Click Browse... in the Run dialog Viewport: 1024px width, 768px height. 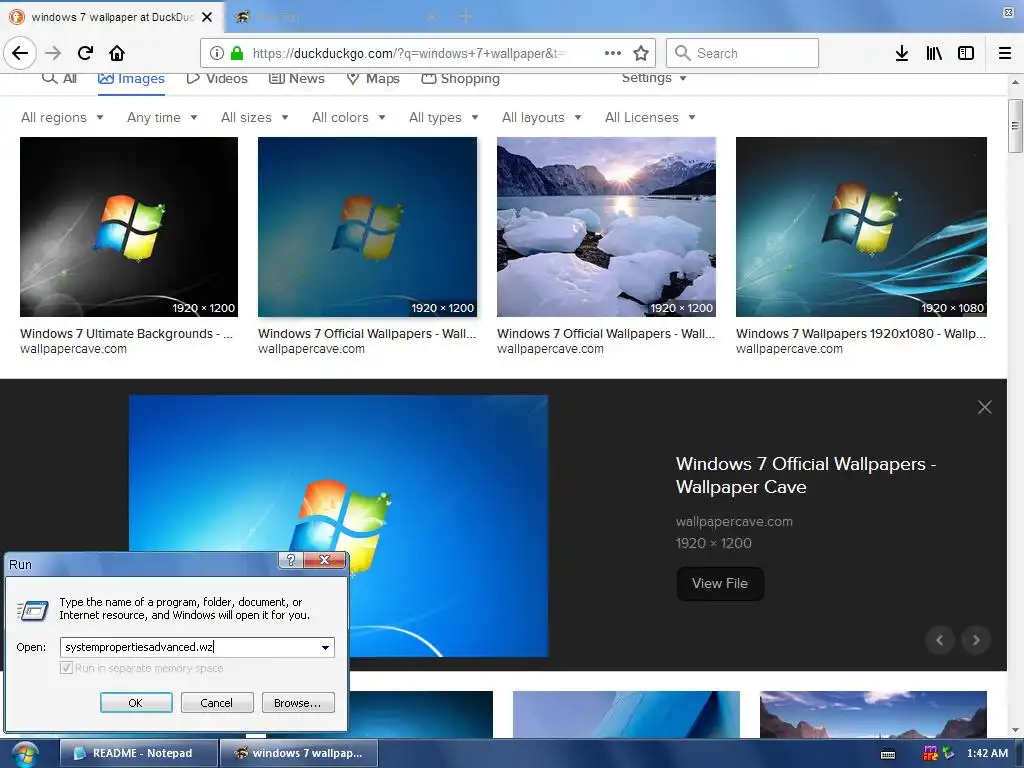click(x=298, y=703)
